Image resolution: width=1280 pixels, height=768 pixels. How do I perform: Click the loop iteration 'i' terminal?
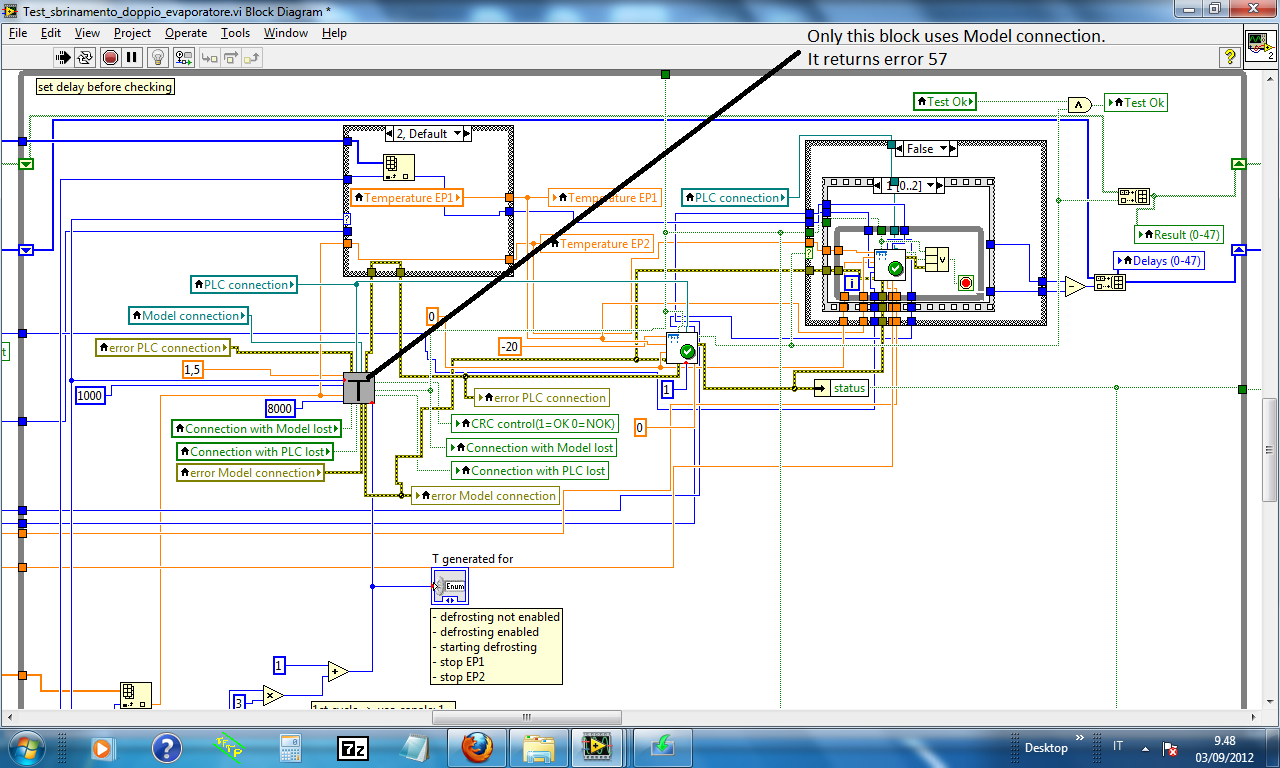tap(851, 283)
